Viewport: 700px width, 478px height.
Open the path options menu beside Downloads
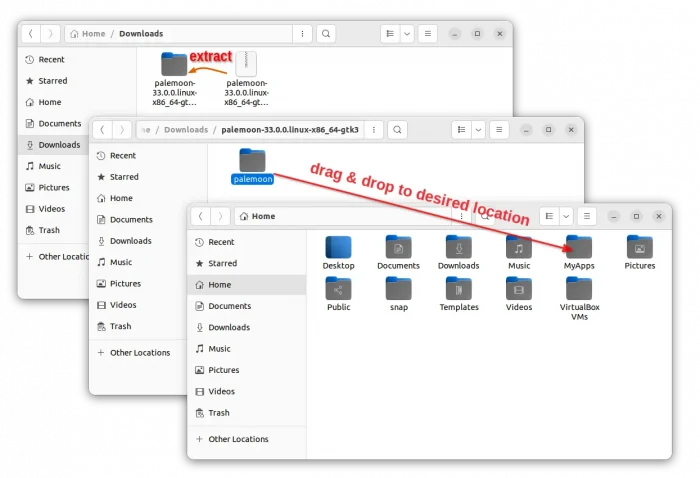tap(304, 34)
